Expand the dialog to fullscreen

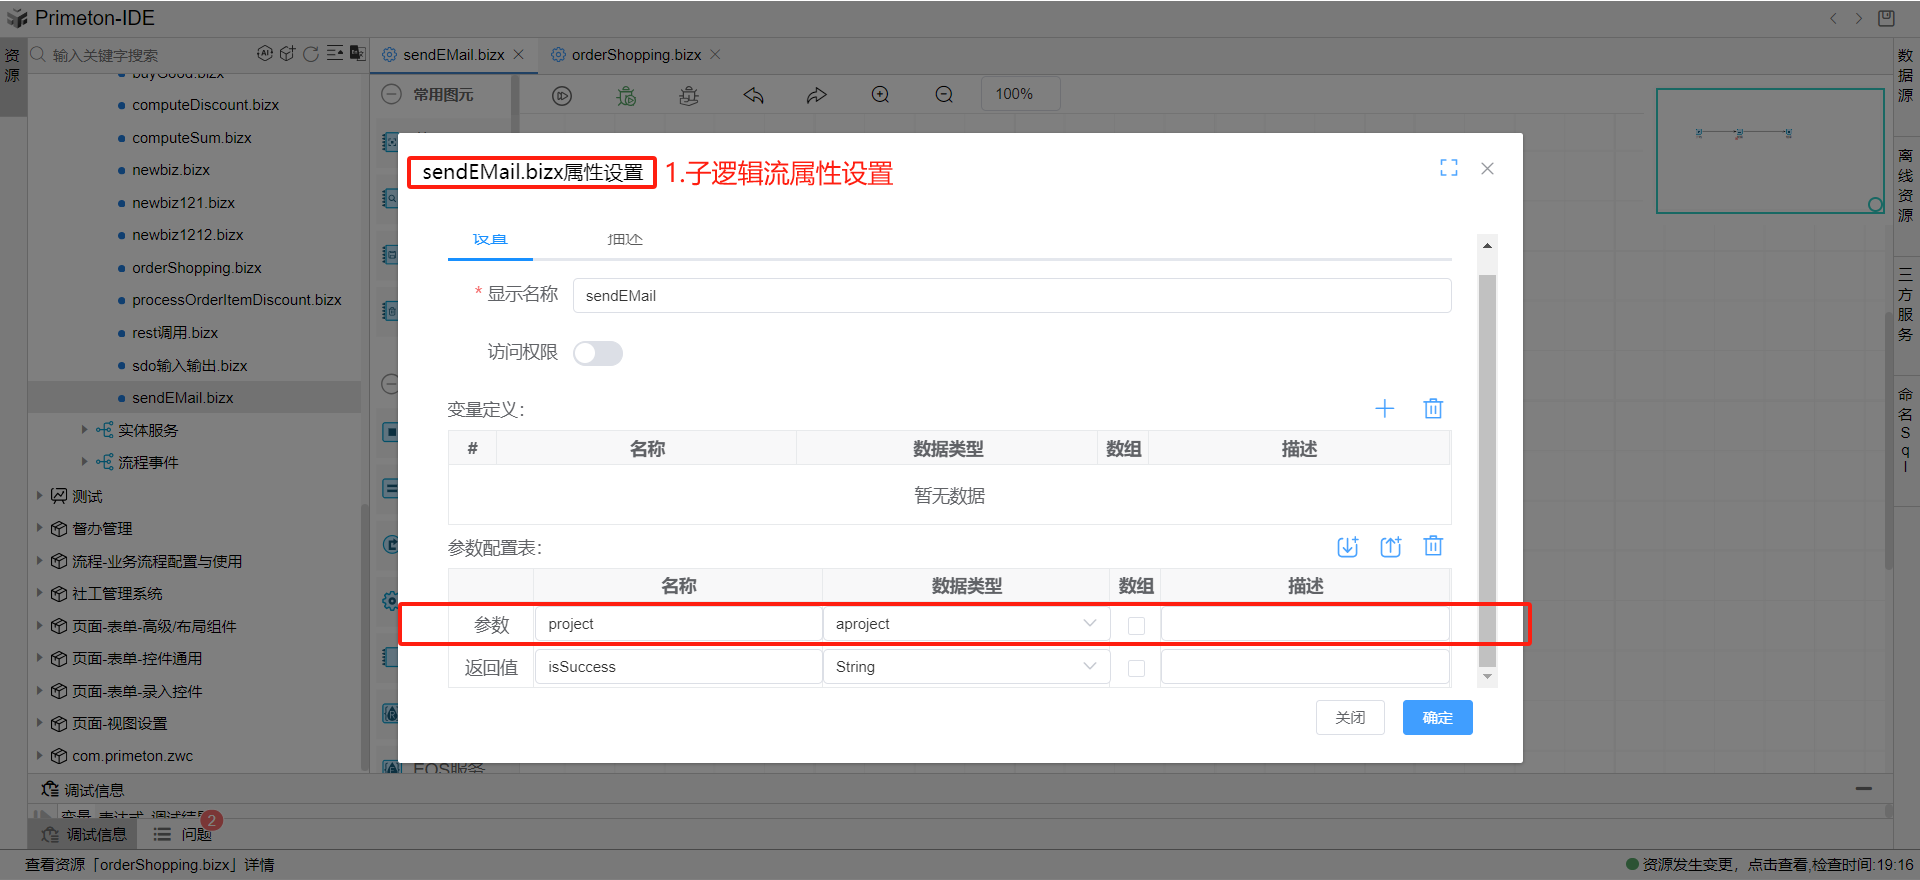pos(1448,168)
